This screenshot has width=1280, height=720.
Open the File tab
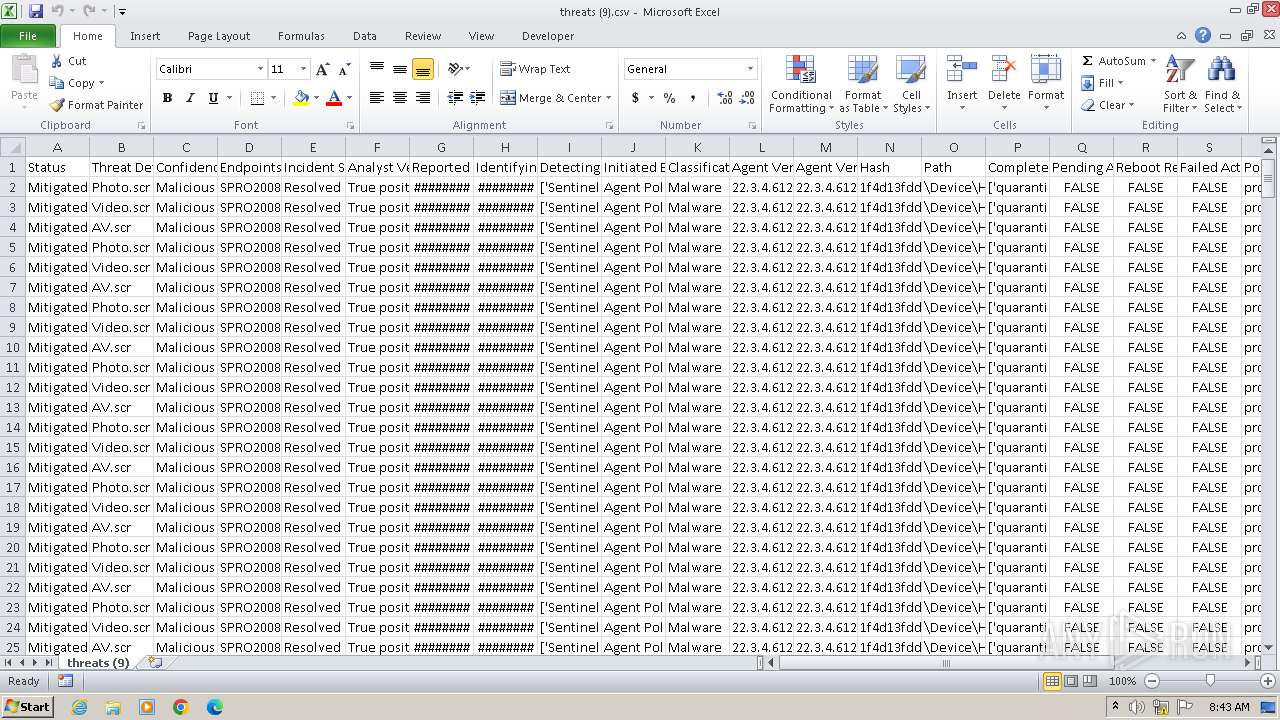(x=28, y=36)
